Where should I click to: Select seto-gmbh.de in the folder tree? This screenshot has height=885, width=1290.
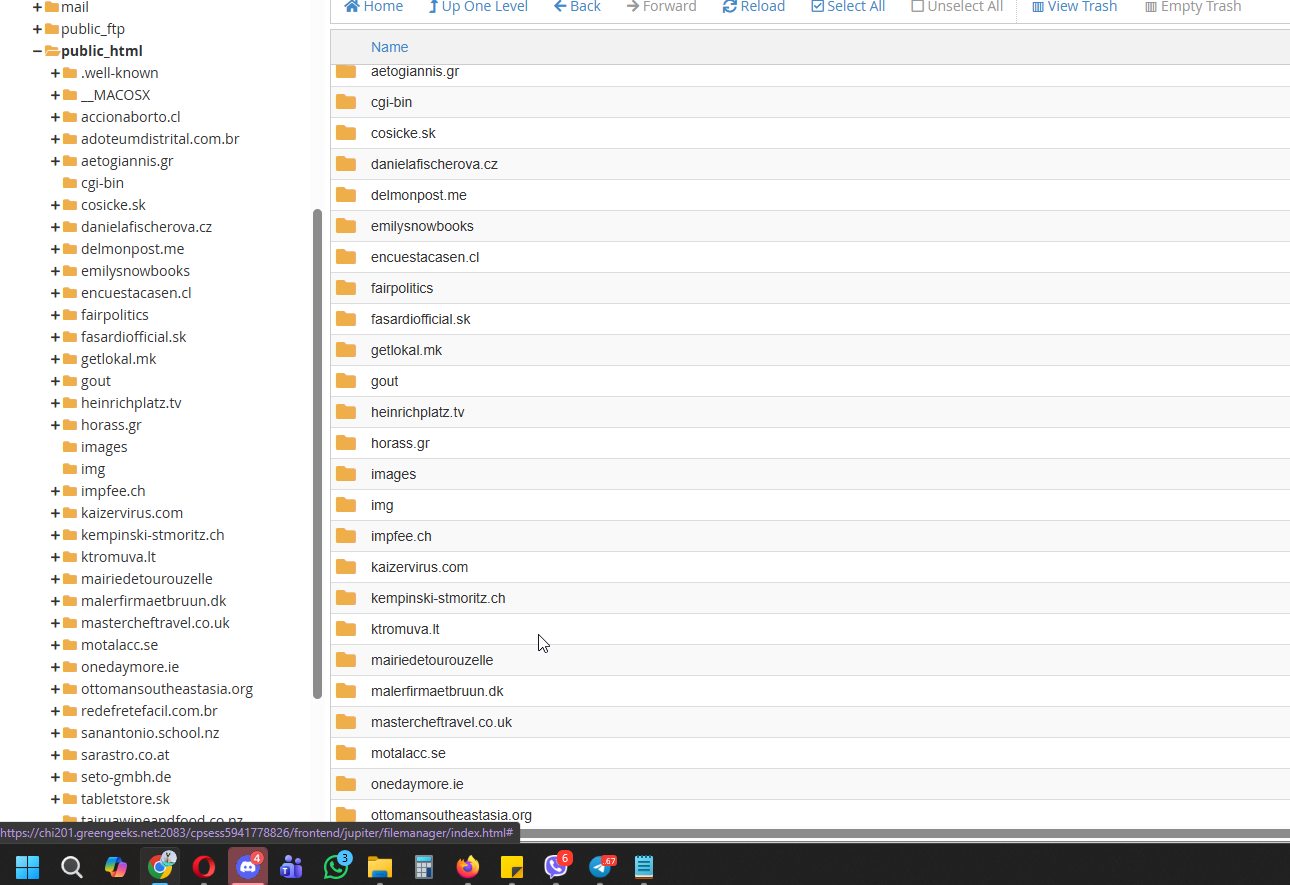126,777
